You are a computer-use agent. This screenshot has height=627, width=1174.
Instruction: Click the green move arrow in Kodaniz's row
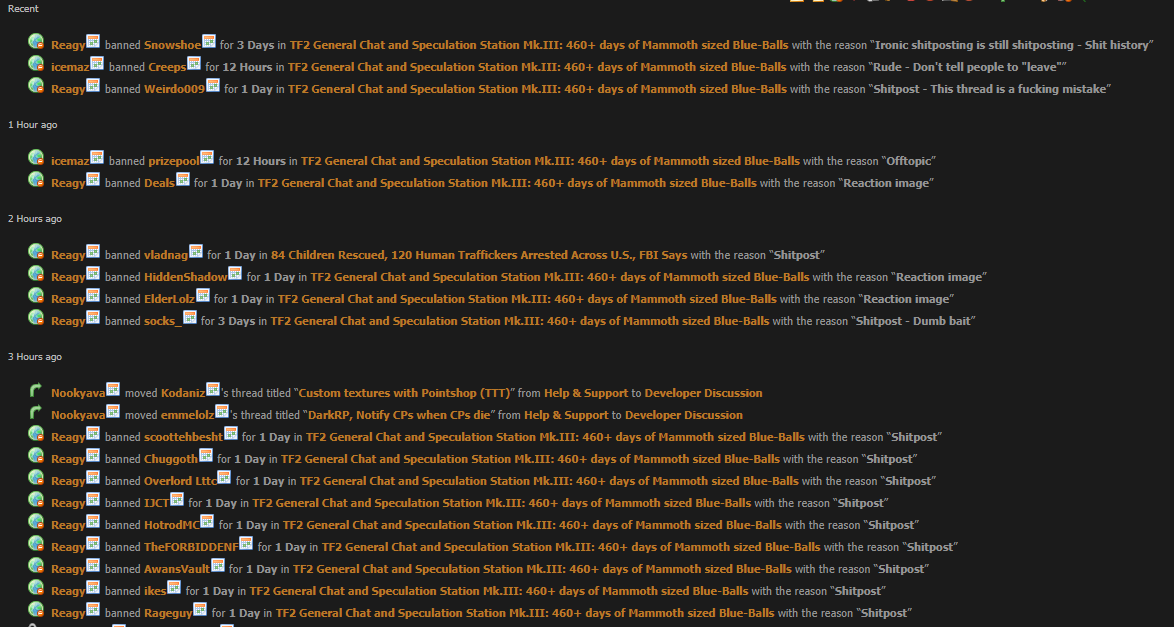coord(36,390)
